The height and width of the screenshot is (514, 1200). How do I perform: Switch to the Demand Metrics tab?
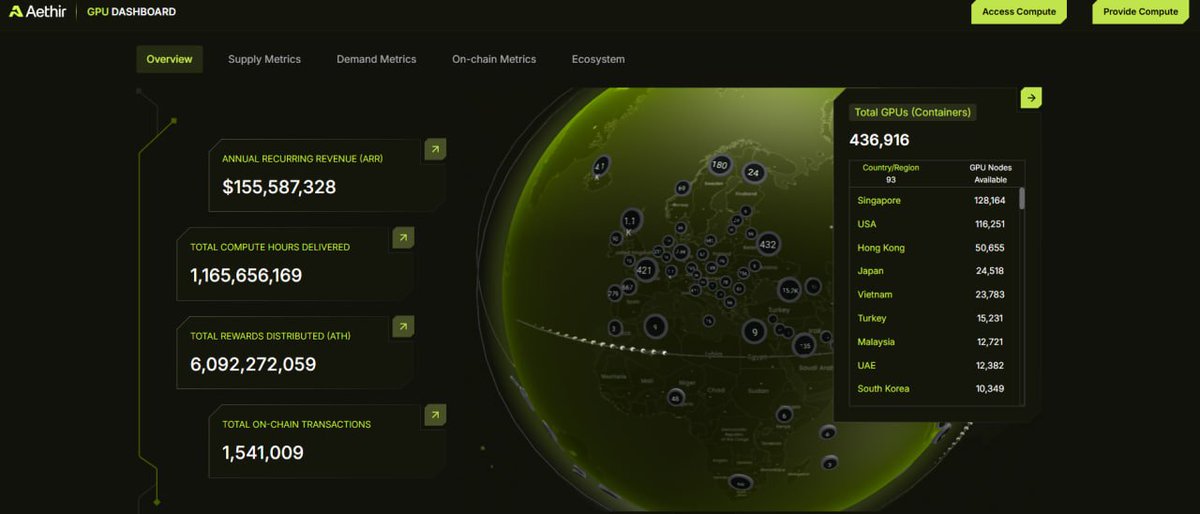pos(376,59)
